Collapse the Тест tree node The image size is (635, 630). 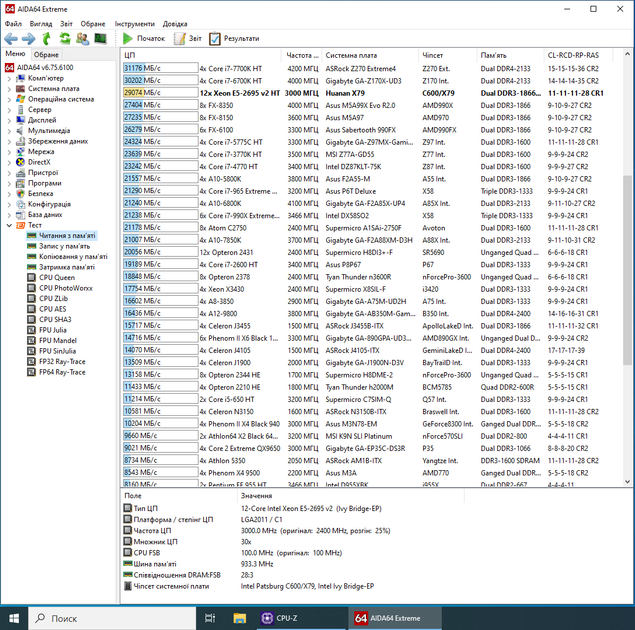(x=9, y=225)
